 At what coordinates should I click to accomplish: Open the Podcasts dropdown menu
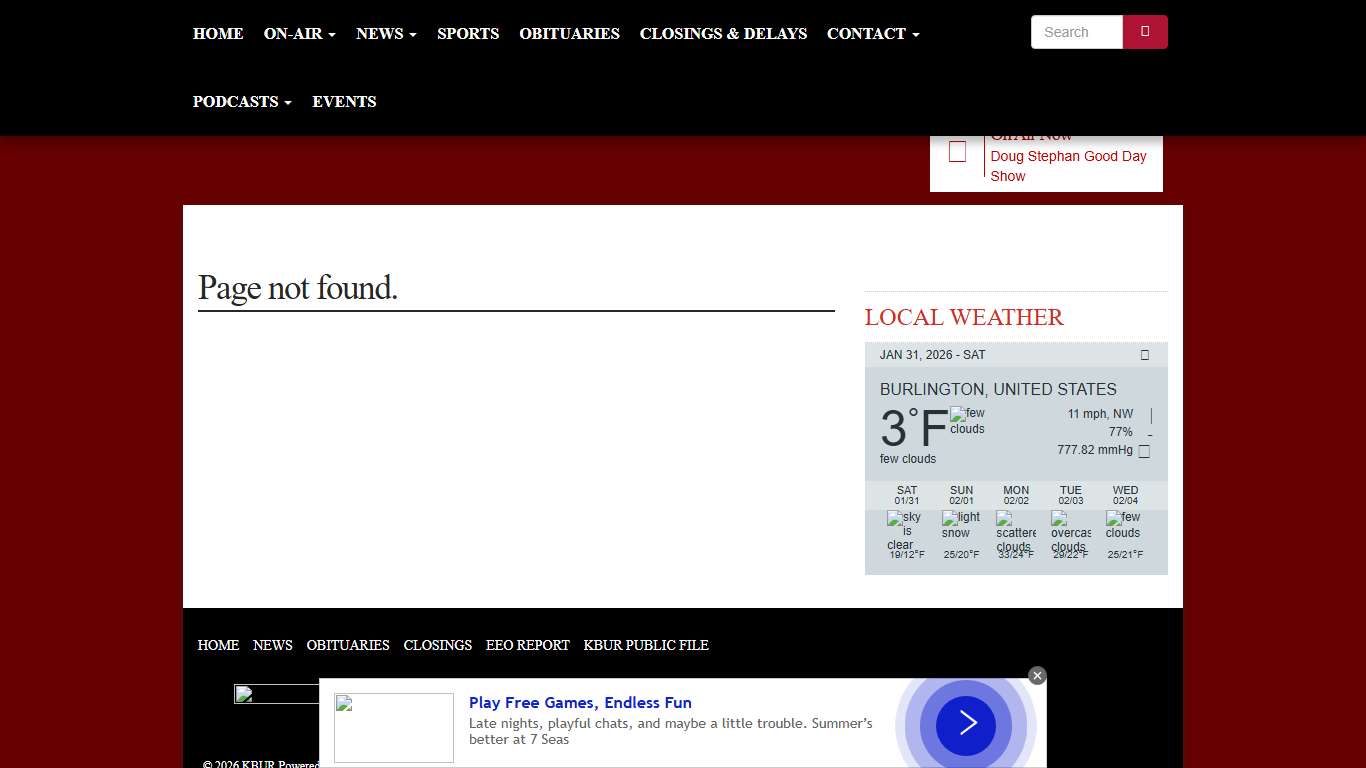242,102
